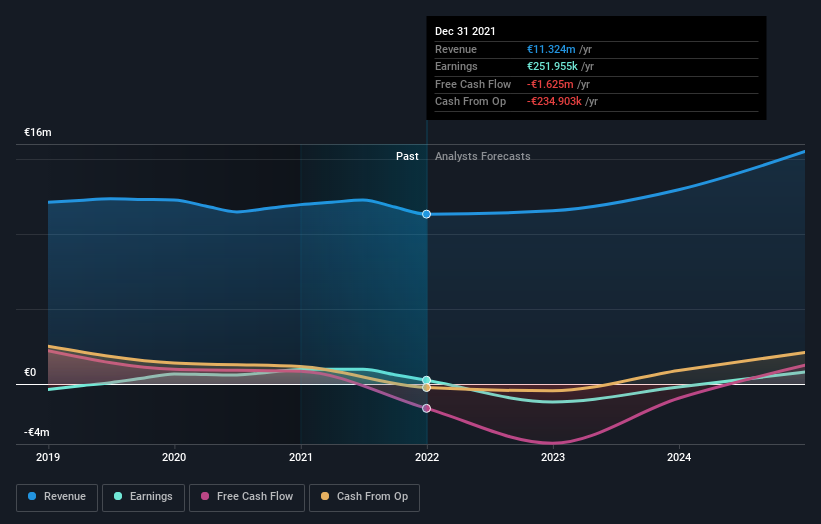Click the orange Cash From Op point at 2022
The height and width of the screenshot is (524, 821).
(x=426, y=387)
